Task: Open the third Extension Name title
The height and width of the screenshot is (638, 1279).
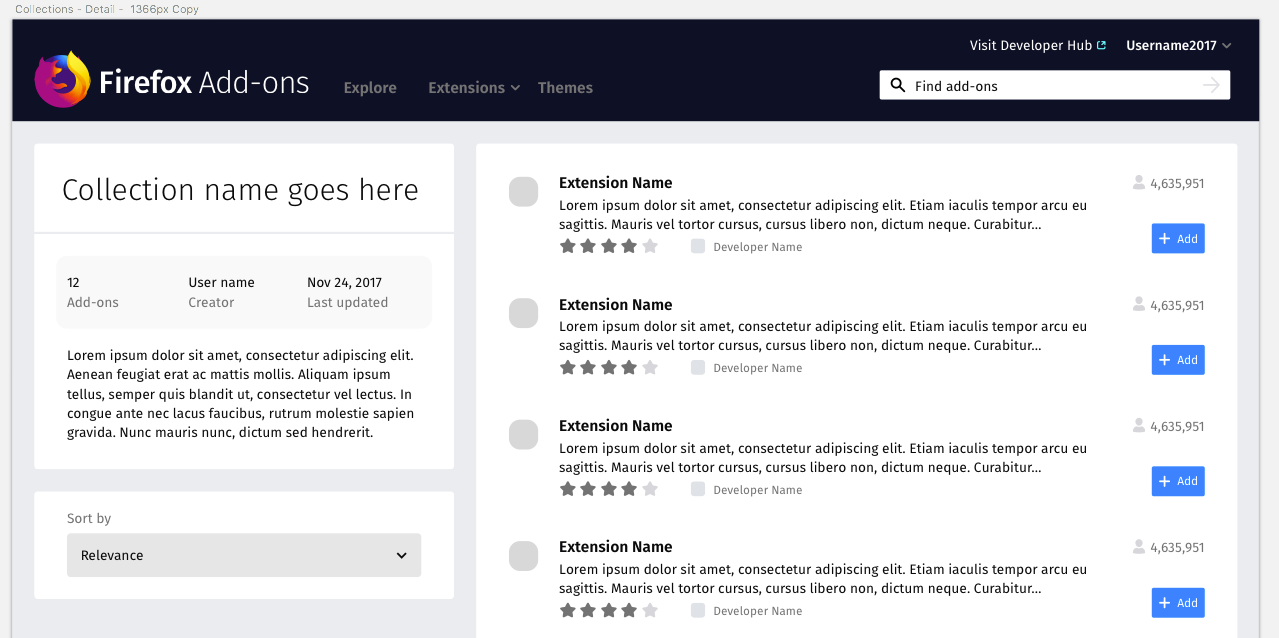Action: coord(615,426)
